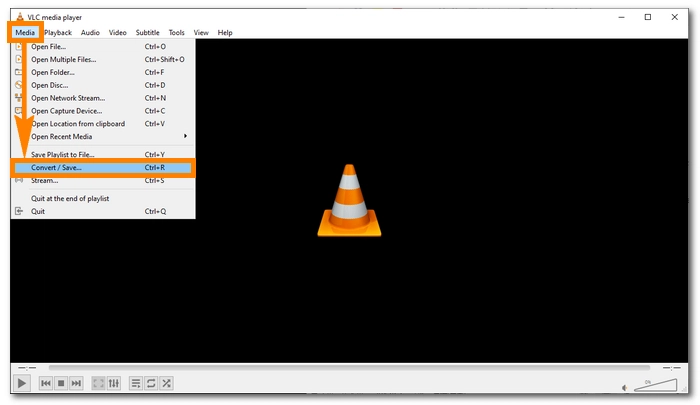The image size is (700, 405).
Task: Expand Open Recent Media submenu
Action: tap(103, 137)
